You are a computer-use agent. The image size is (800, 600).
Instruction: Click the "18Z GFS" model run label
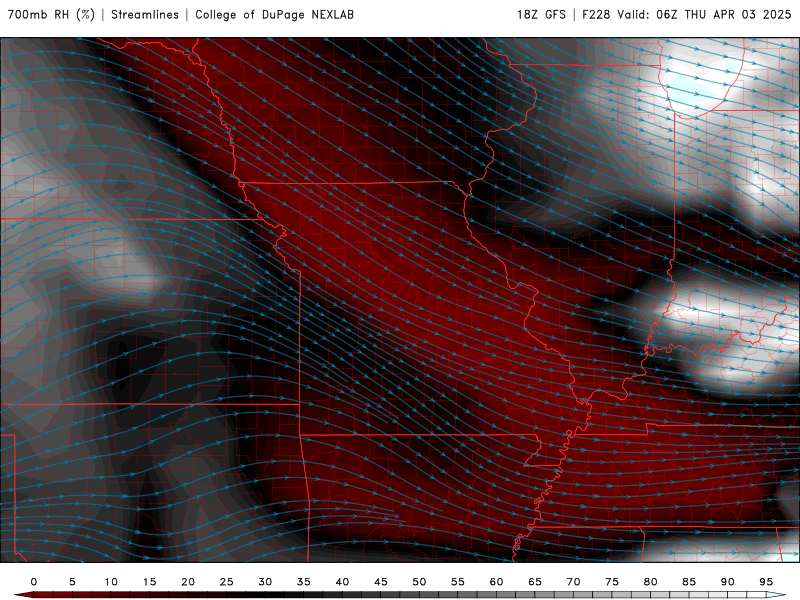(541, 15)
